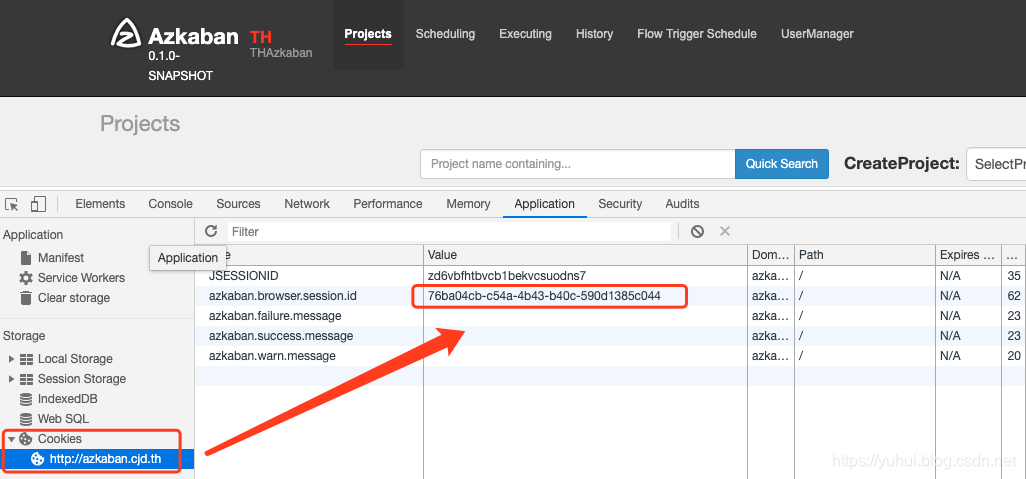Select IndexedDB in the Storage section
This screenshot has width=1026, height=479.
click(67, 399)
